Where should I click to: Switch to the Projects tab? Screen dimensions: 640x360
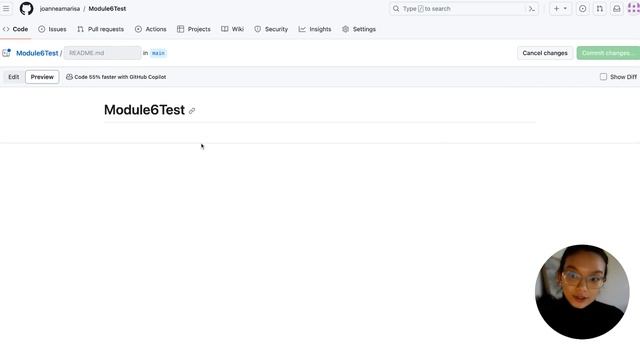(x=194, y=29)
